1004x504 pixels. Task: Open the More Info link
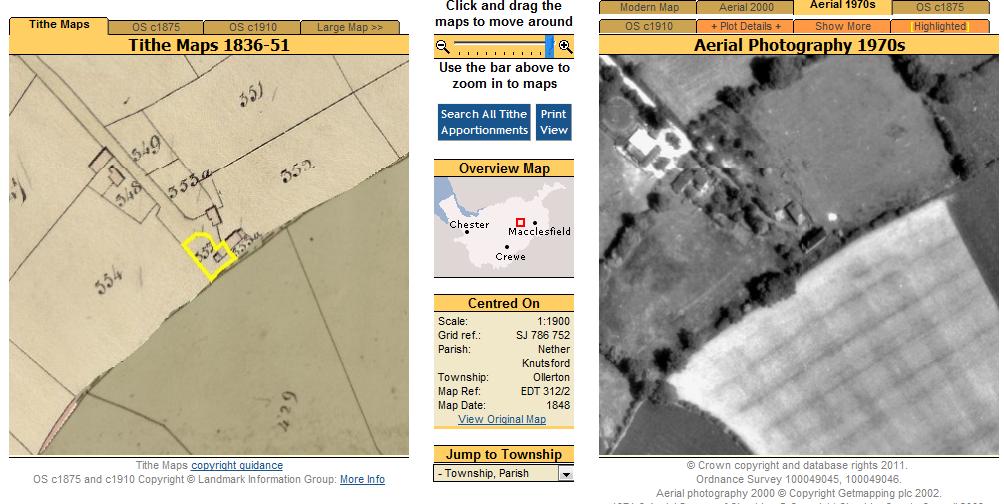362,479
